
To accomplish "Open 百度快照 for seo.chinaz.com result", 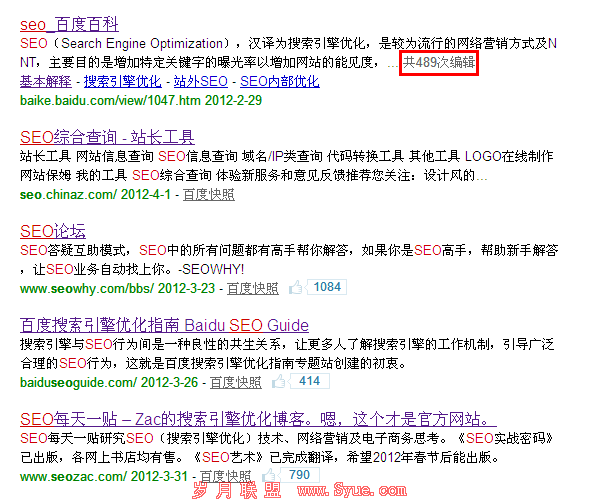I will 209,195.
